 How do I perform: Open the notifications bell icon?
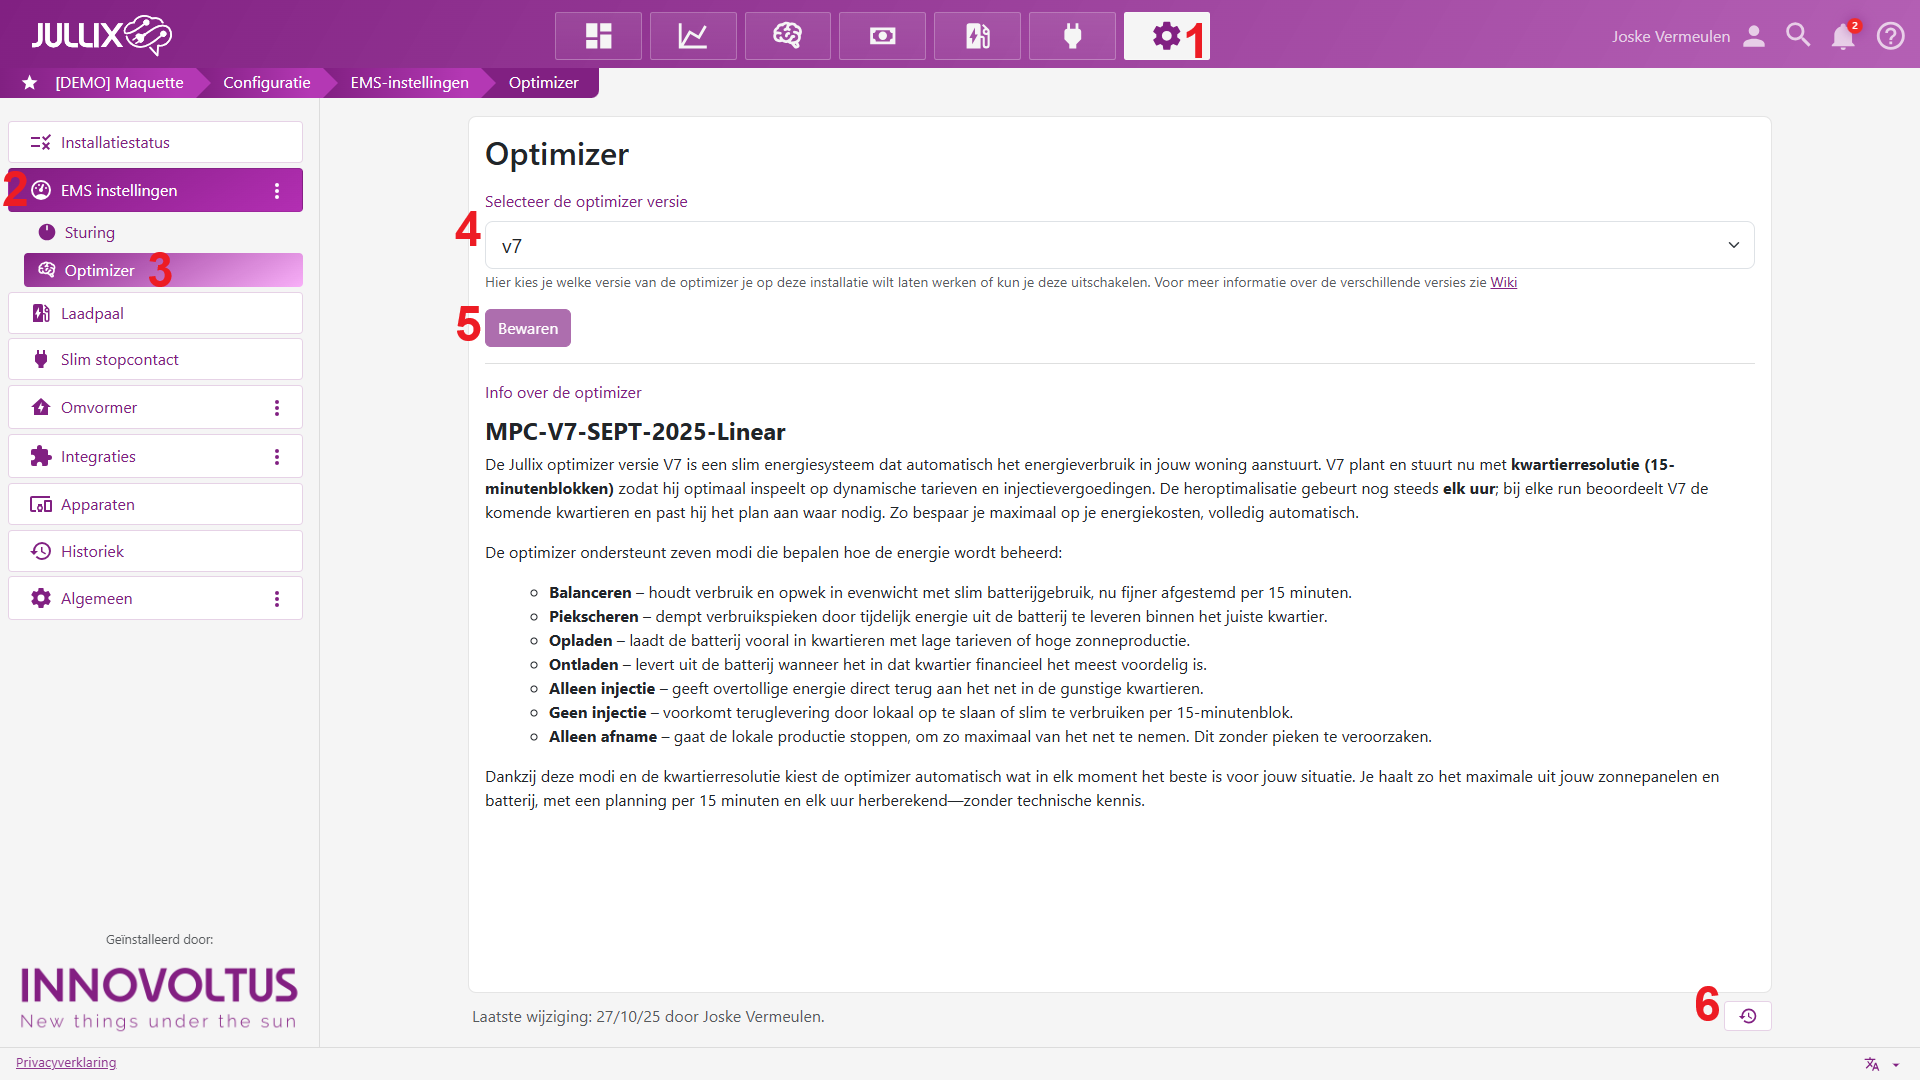pos(1843,36)
